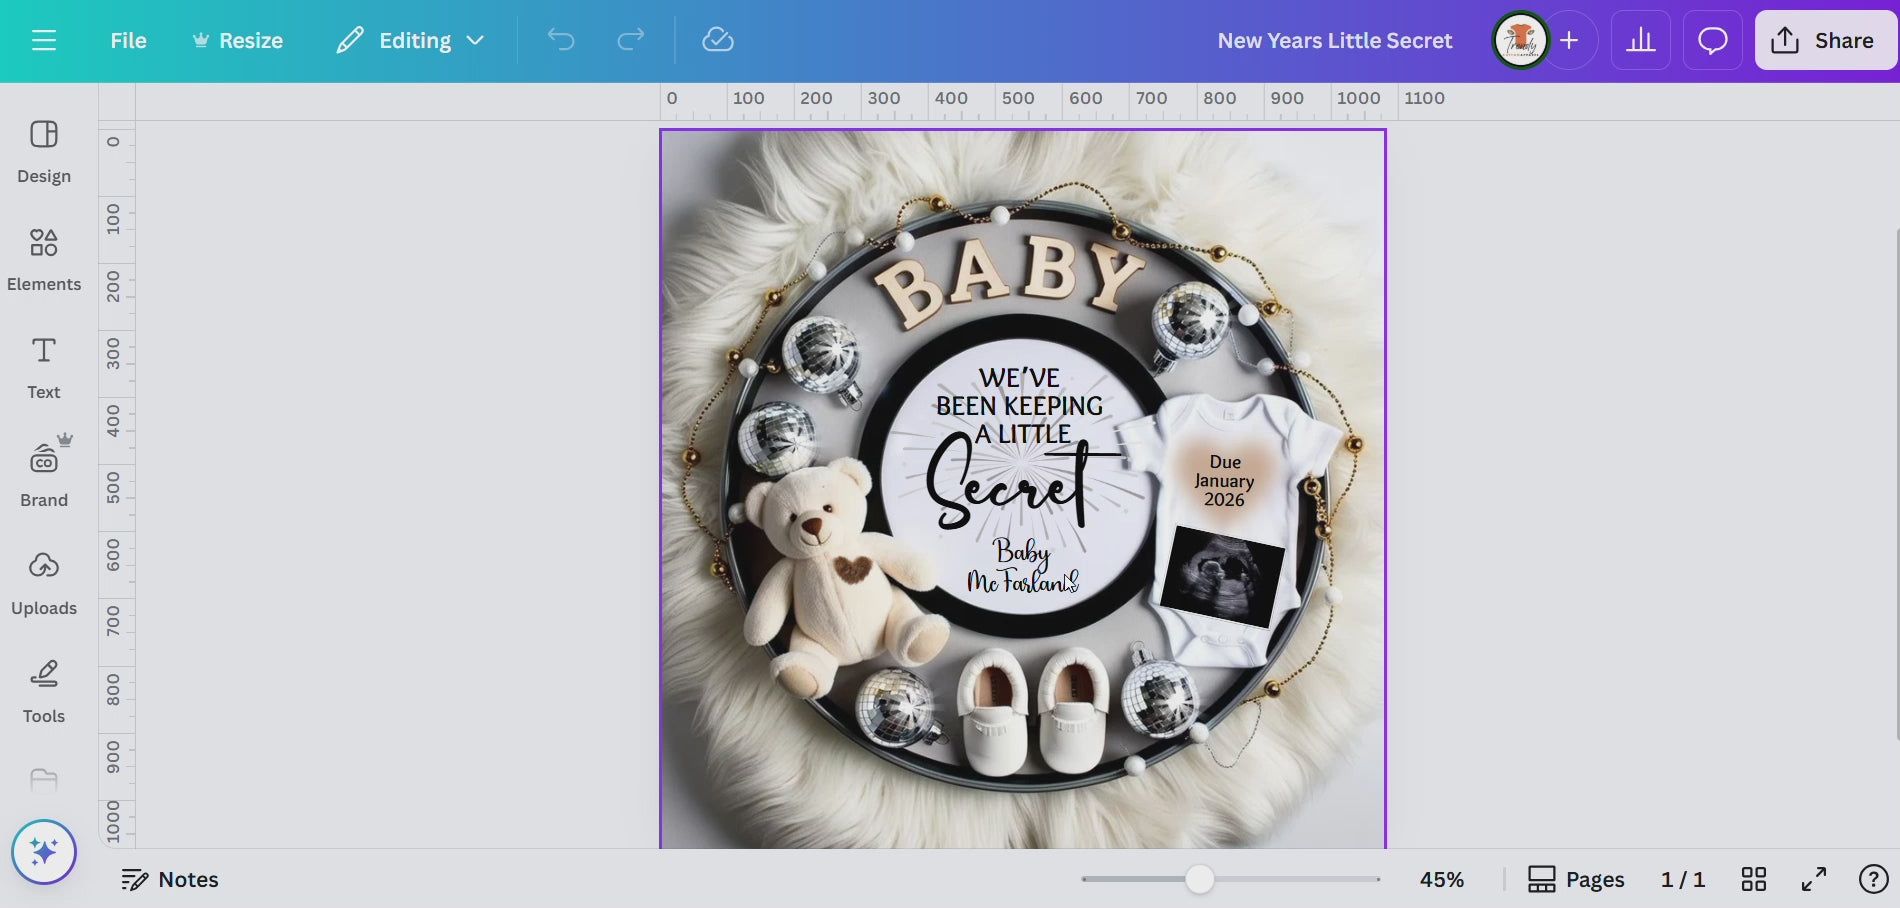Screen dimensions: 1900x908
Task: Add collaborator with plus button
Action: pos(1570,41)
